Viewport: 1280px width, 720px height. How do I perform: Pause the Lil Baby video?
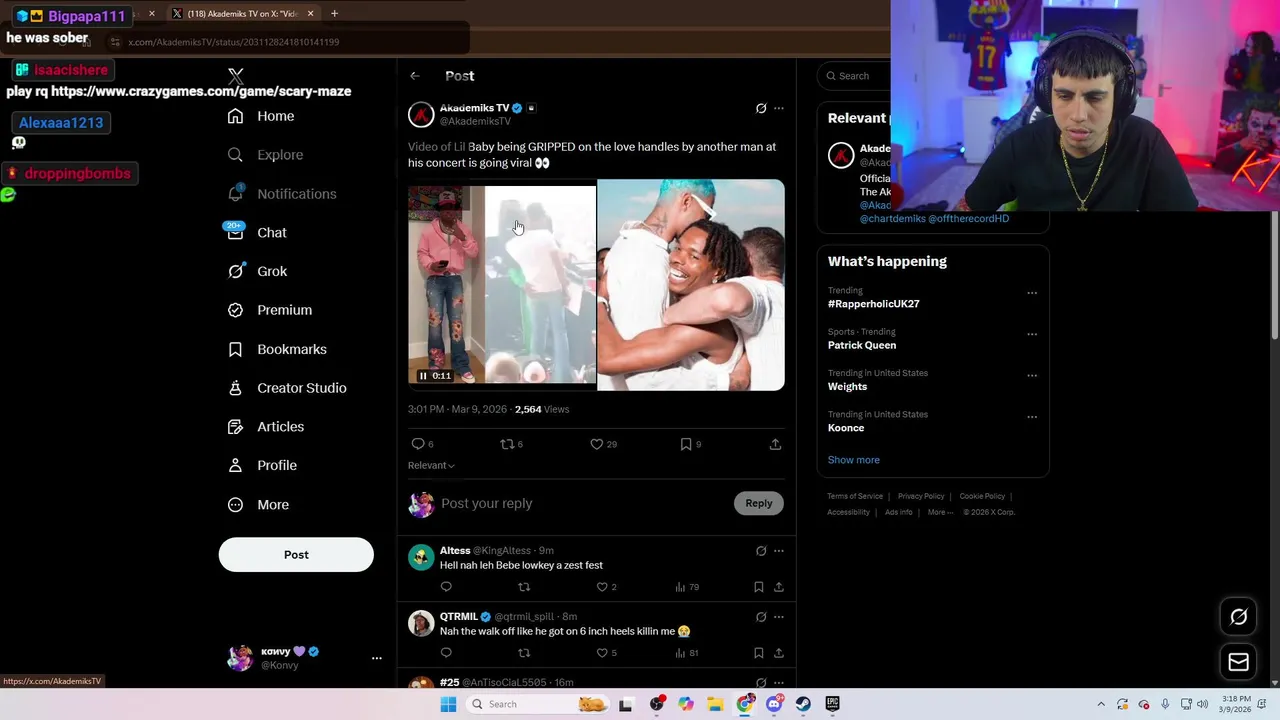(423, 376)
